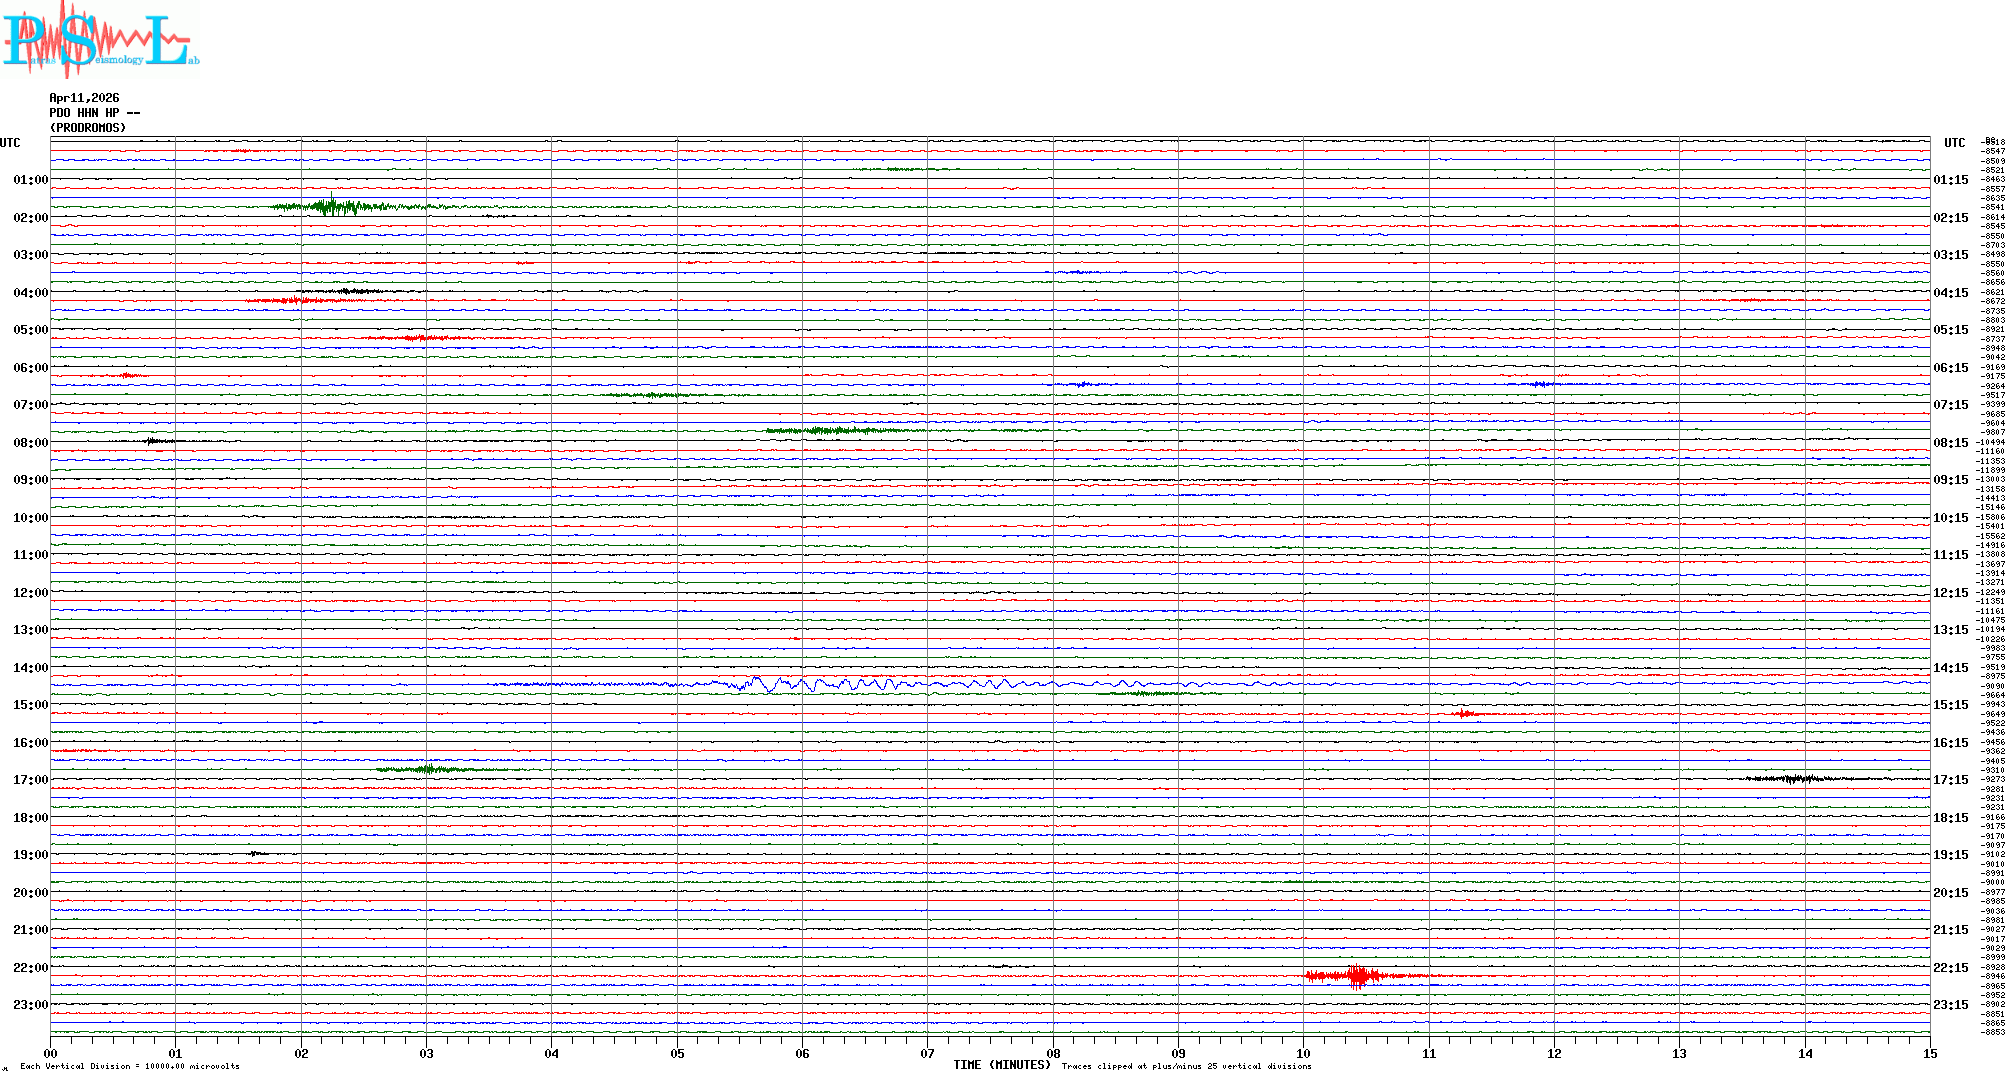
Task: Click the small red event after the 15:00 row
Action: click(x=1465, y=713)
